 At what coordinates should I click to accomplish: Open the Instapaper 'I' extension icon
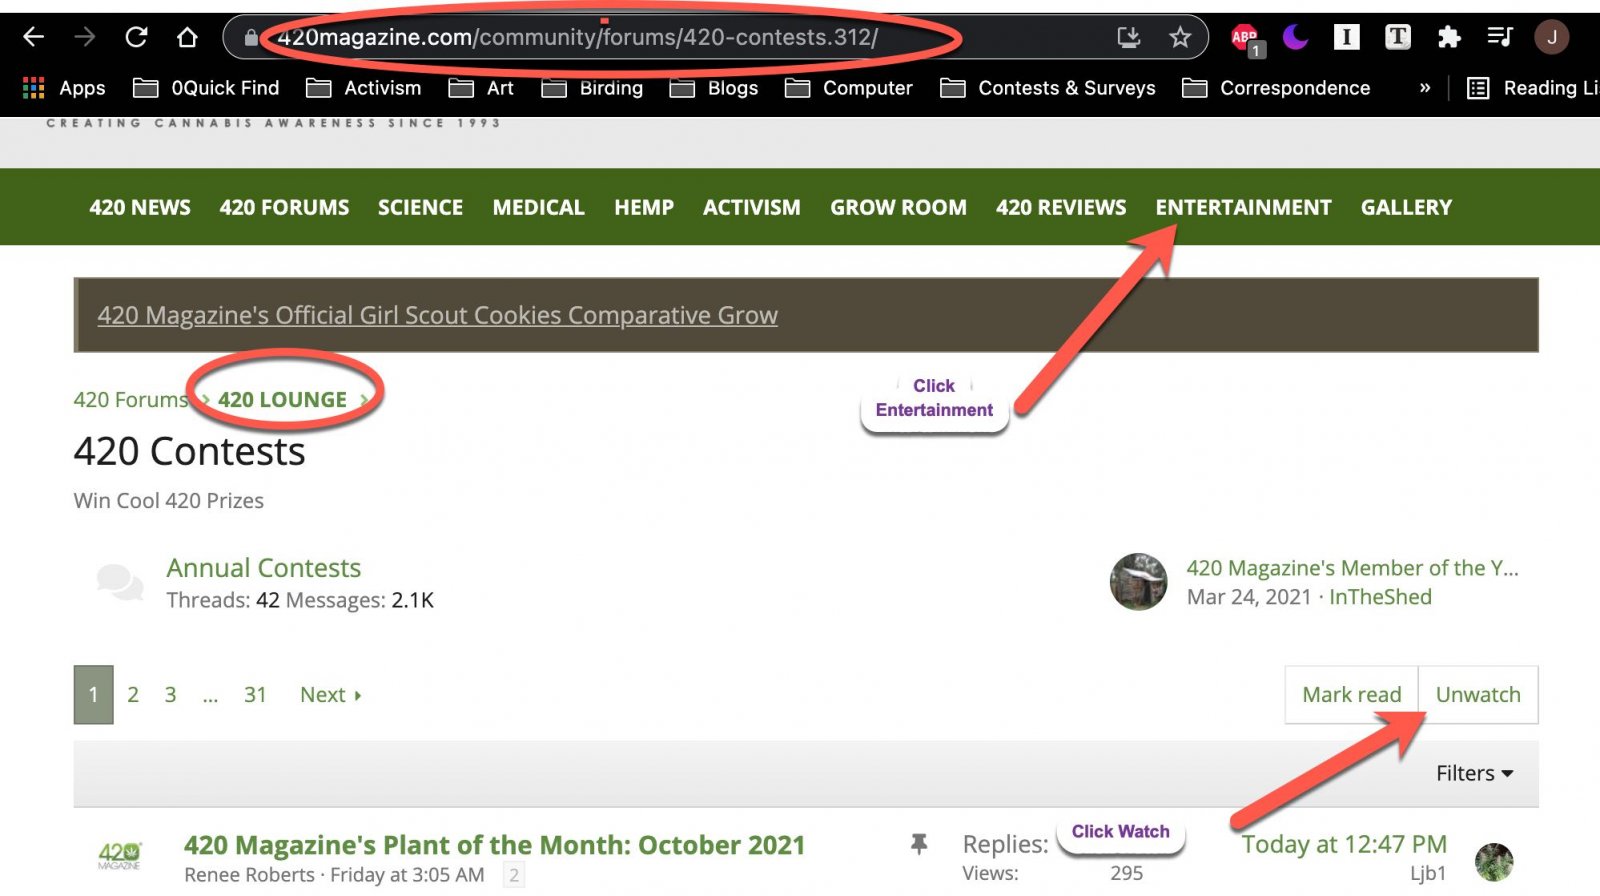click(1347, 38)
